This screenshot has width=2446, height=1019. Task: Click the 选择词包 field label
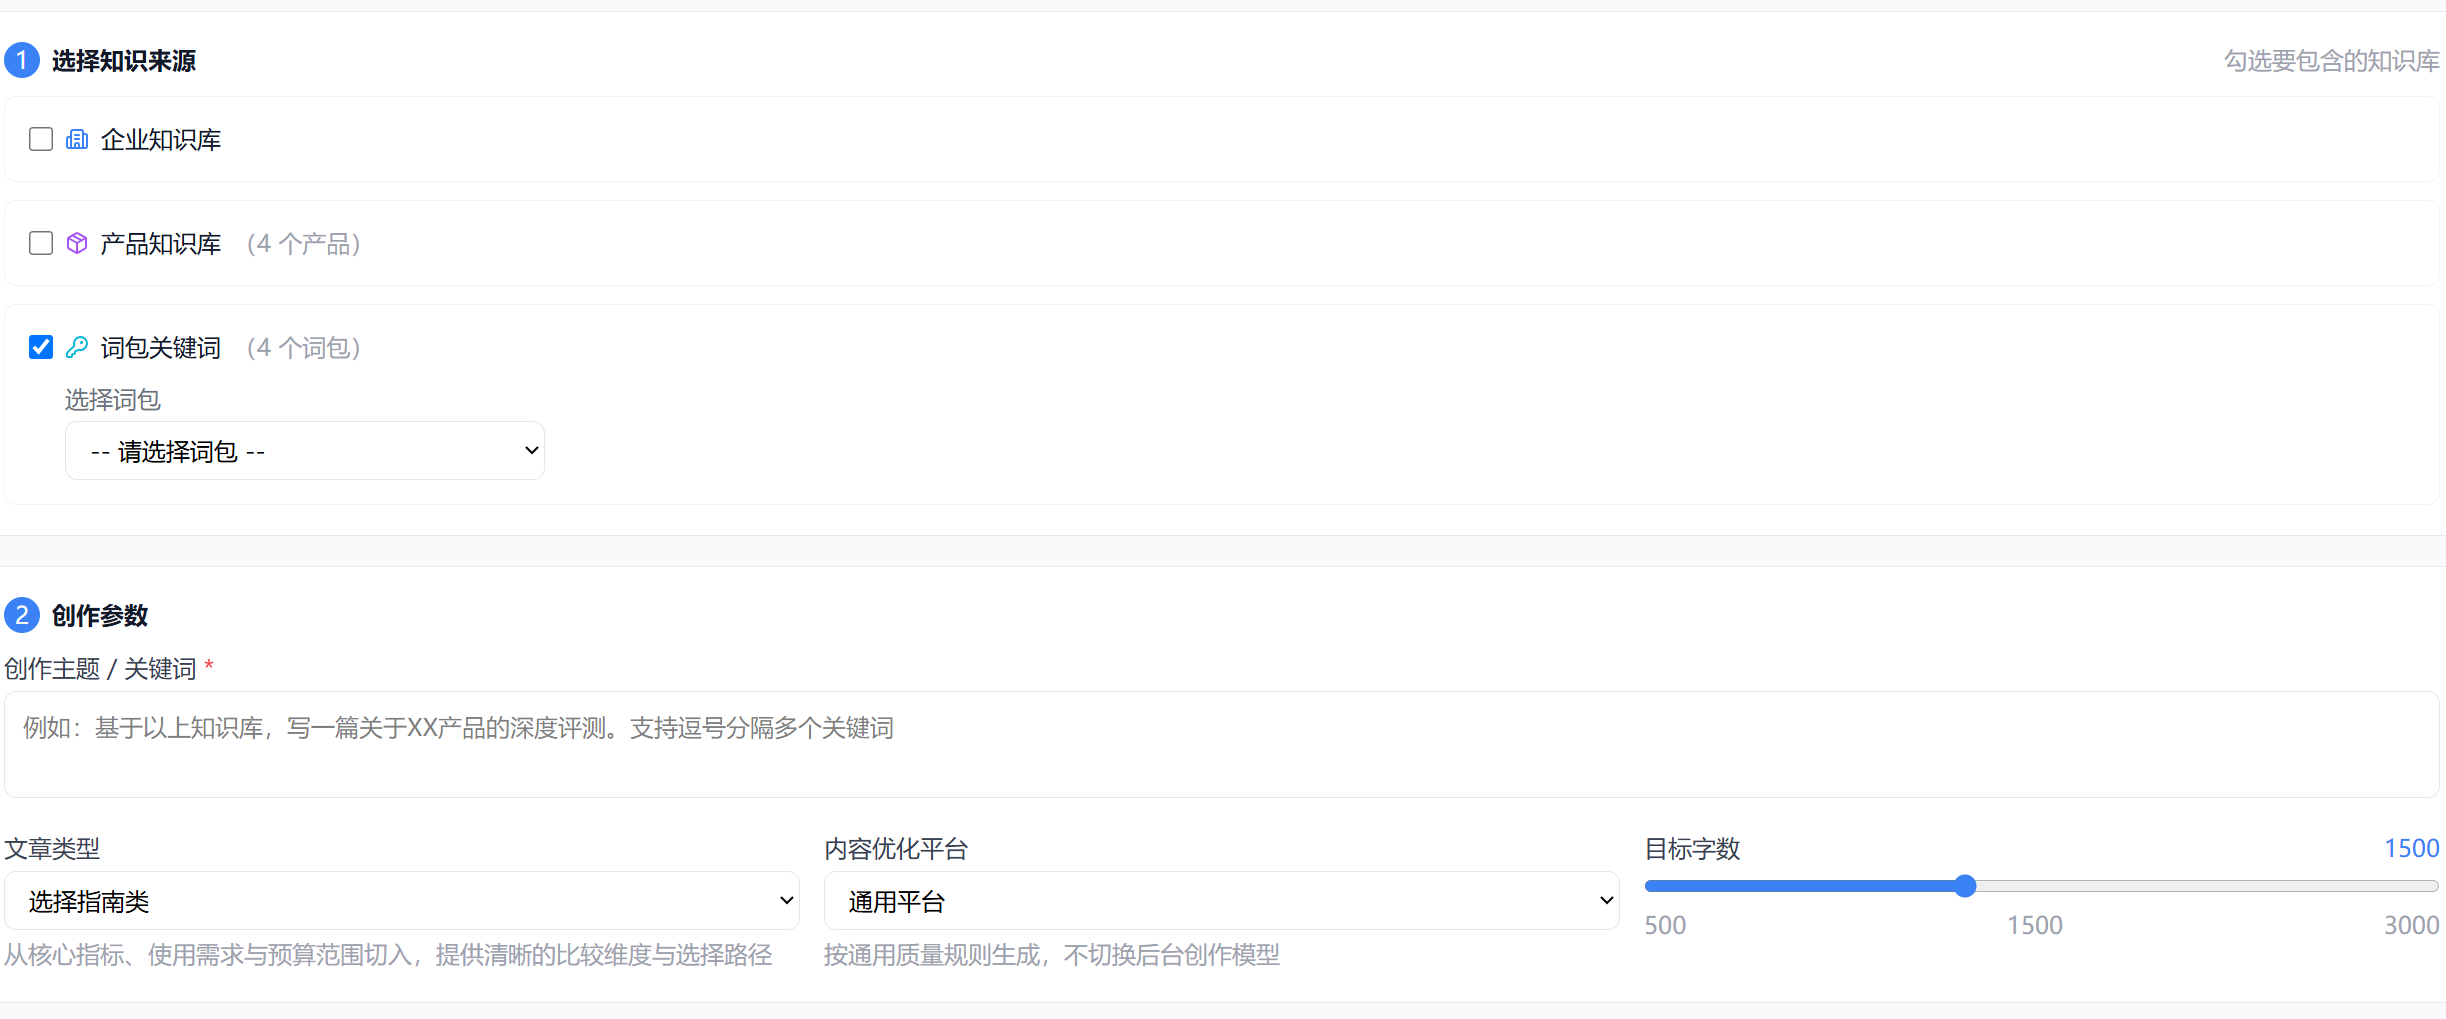(x=113, y=400)
